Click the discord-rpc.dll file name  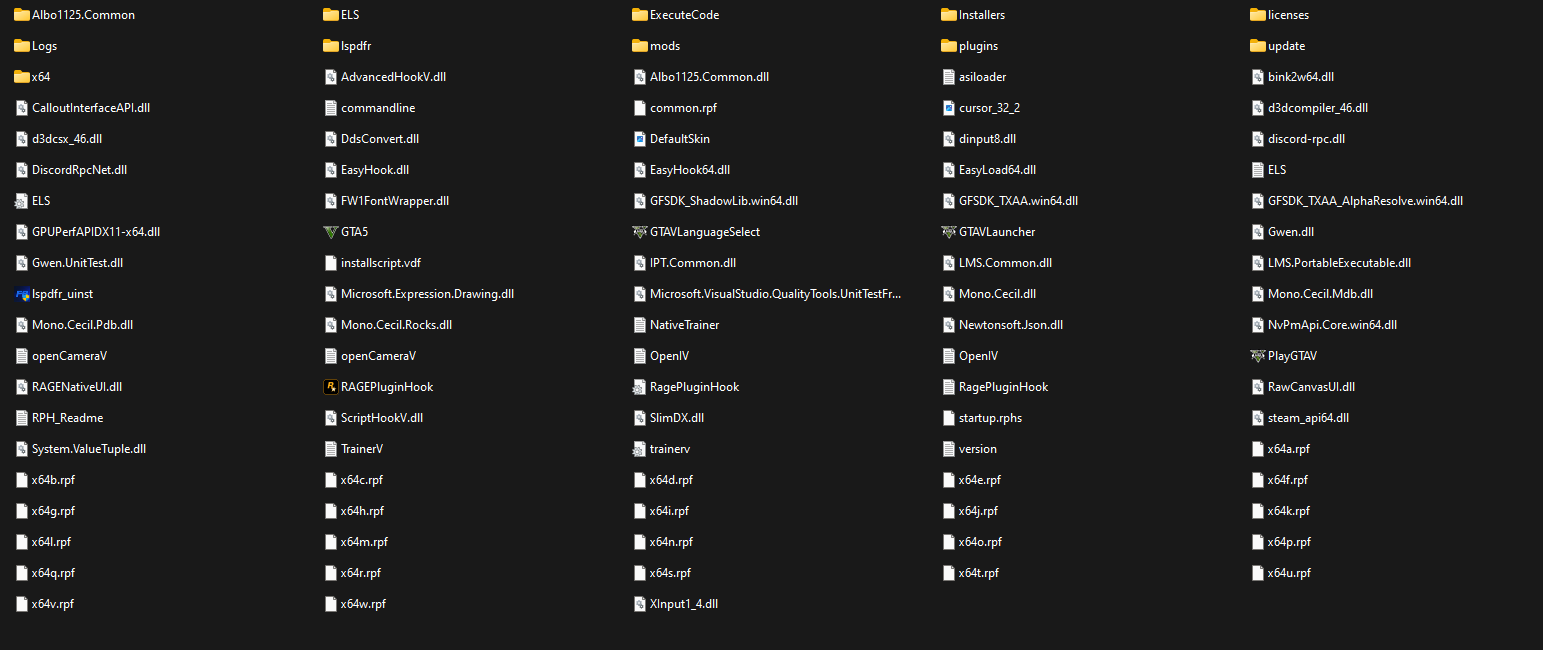pyautogui.click(x=1306, y=139)
